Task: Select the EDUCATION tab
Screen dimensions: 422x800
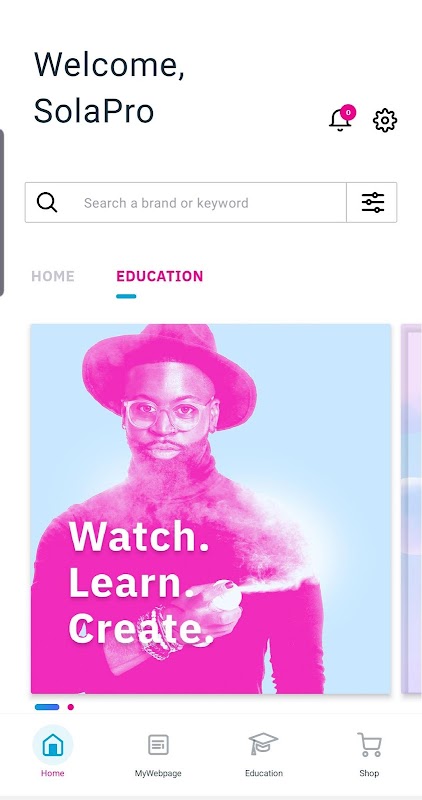Action: point(160,276)
